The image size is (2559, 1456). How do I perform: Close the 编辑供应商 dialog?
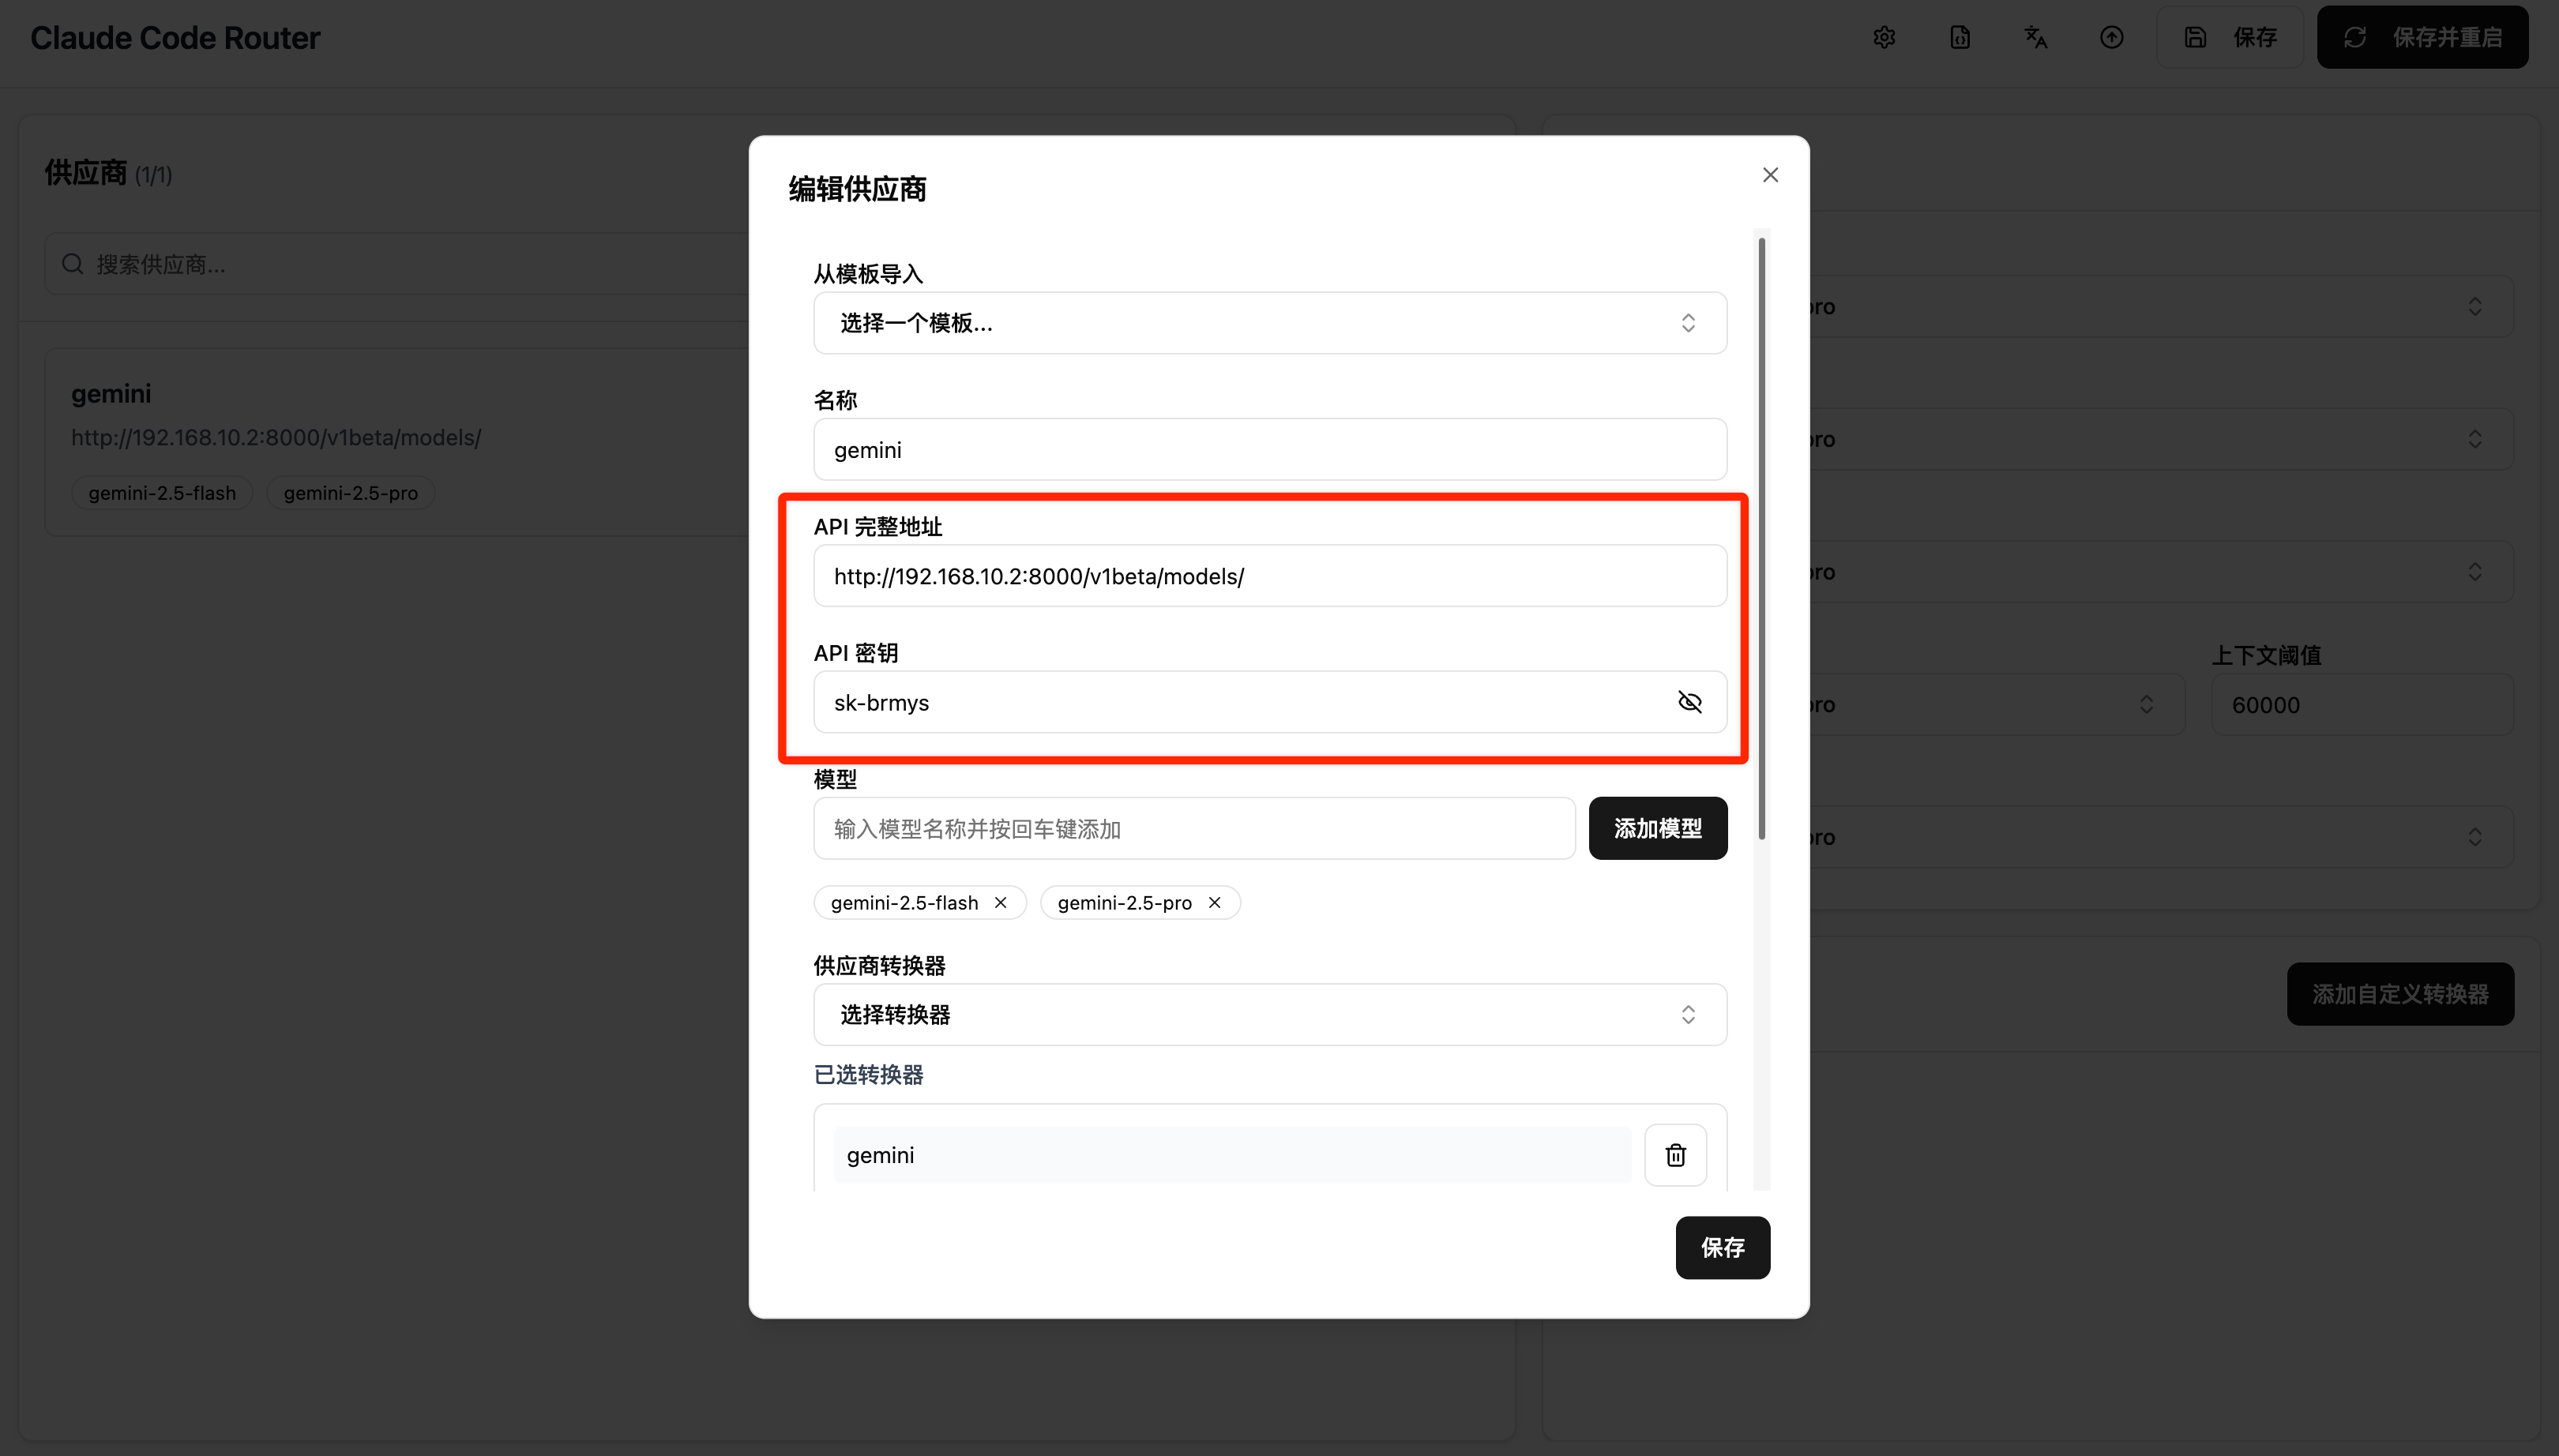pyautogui.click(x=1770, y=175)
